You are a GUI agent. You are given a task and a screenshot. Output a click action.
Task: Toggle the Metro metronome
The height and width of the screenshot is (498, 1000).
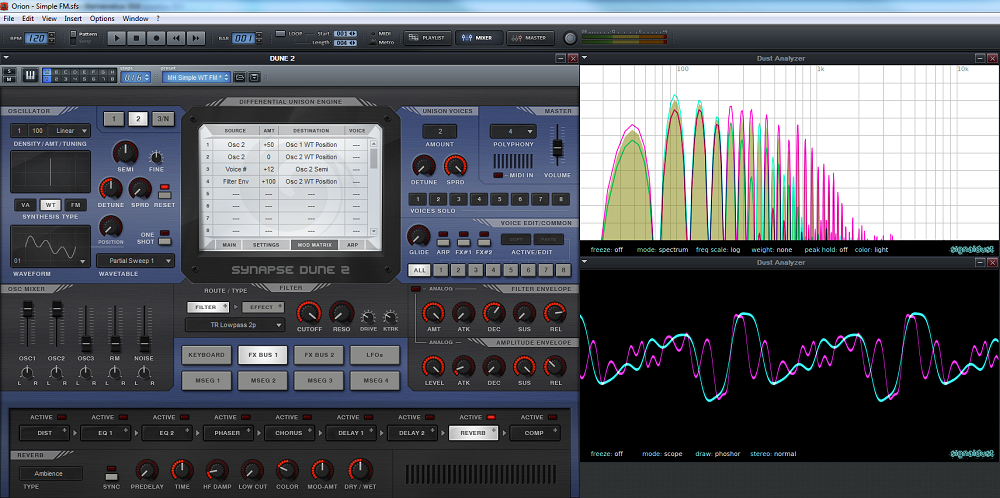tap(374, 43)
